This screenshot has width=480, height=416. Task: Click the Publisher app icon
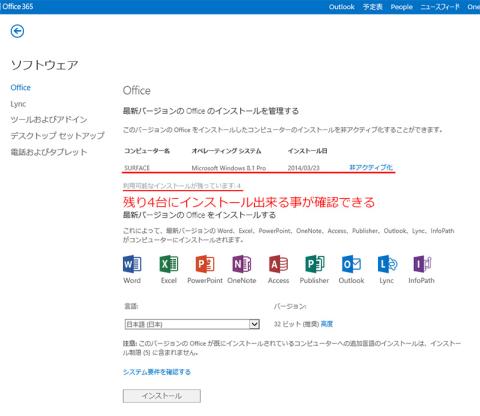point(315,264)
